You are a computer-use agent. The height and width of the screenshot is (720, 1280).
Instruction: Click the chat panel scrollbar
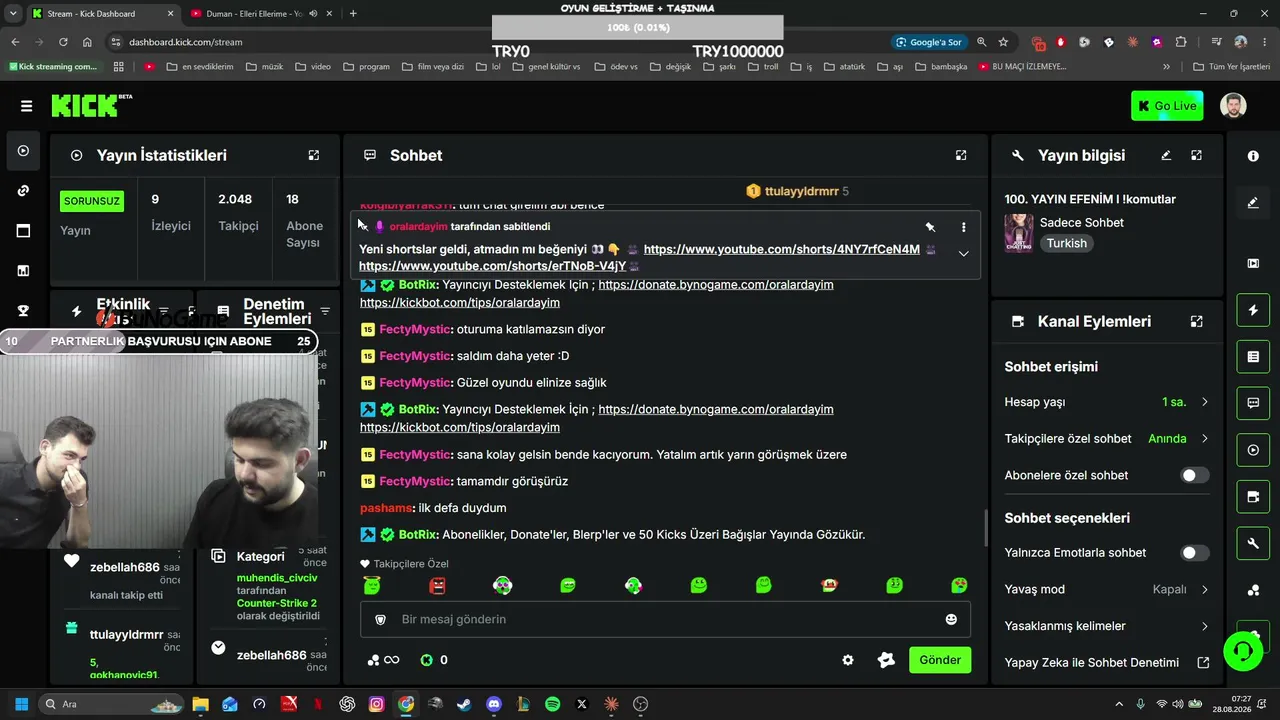tap(986, 528)
